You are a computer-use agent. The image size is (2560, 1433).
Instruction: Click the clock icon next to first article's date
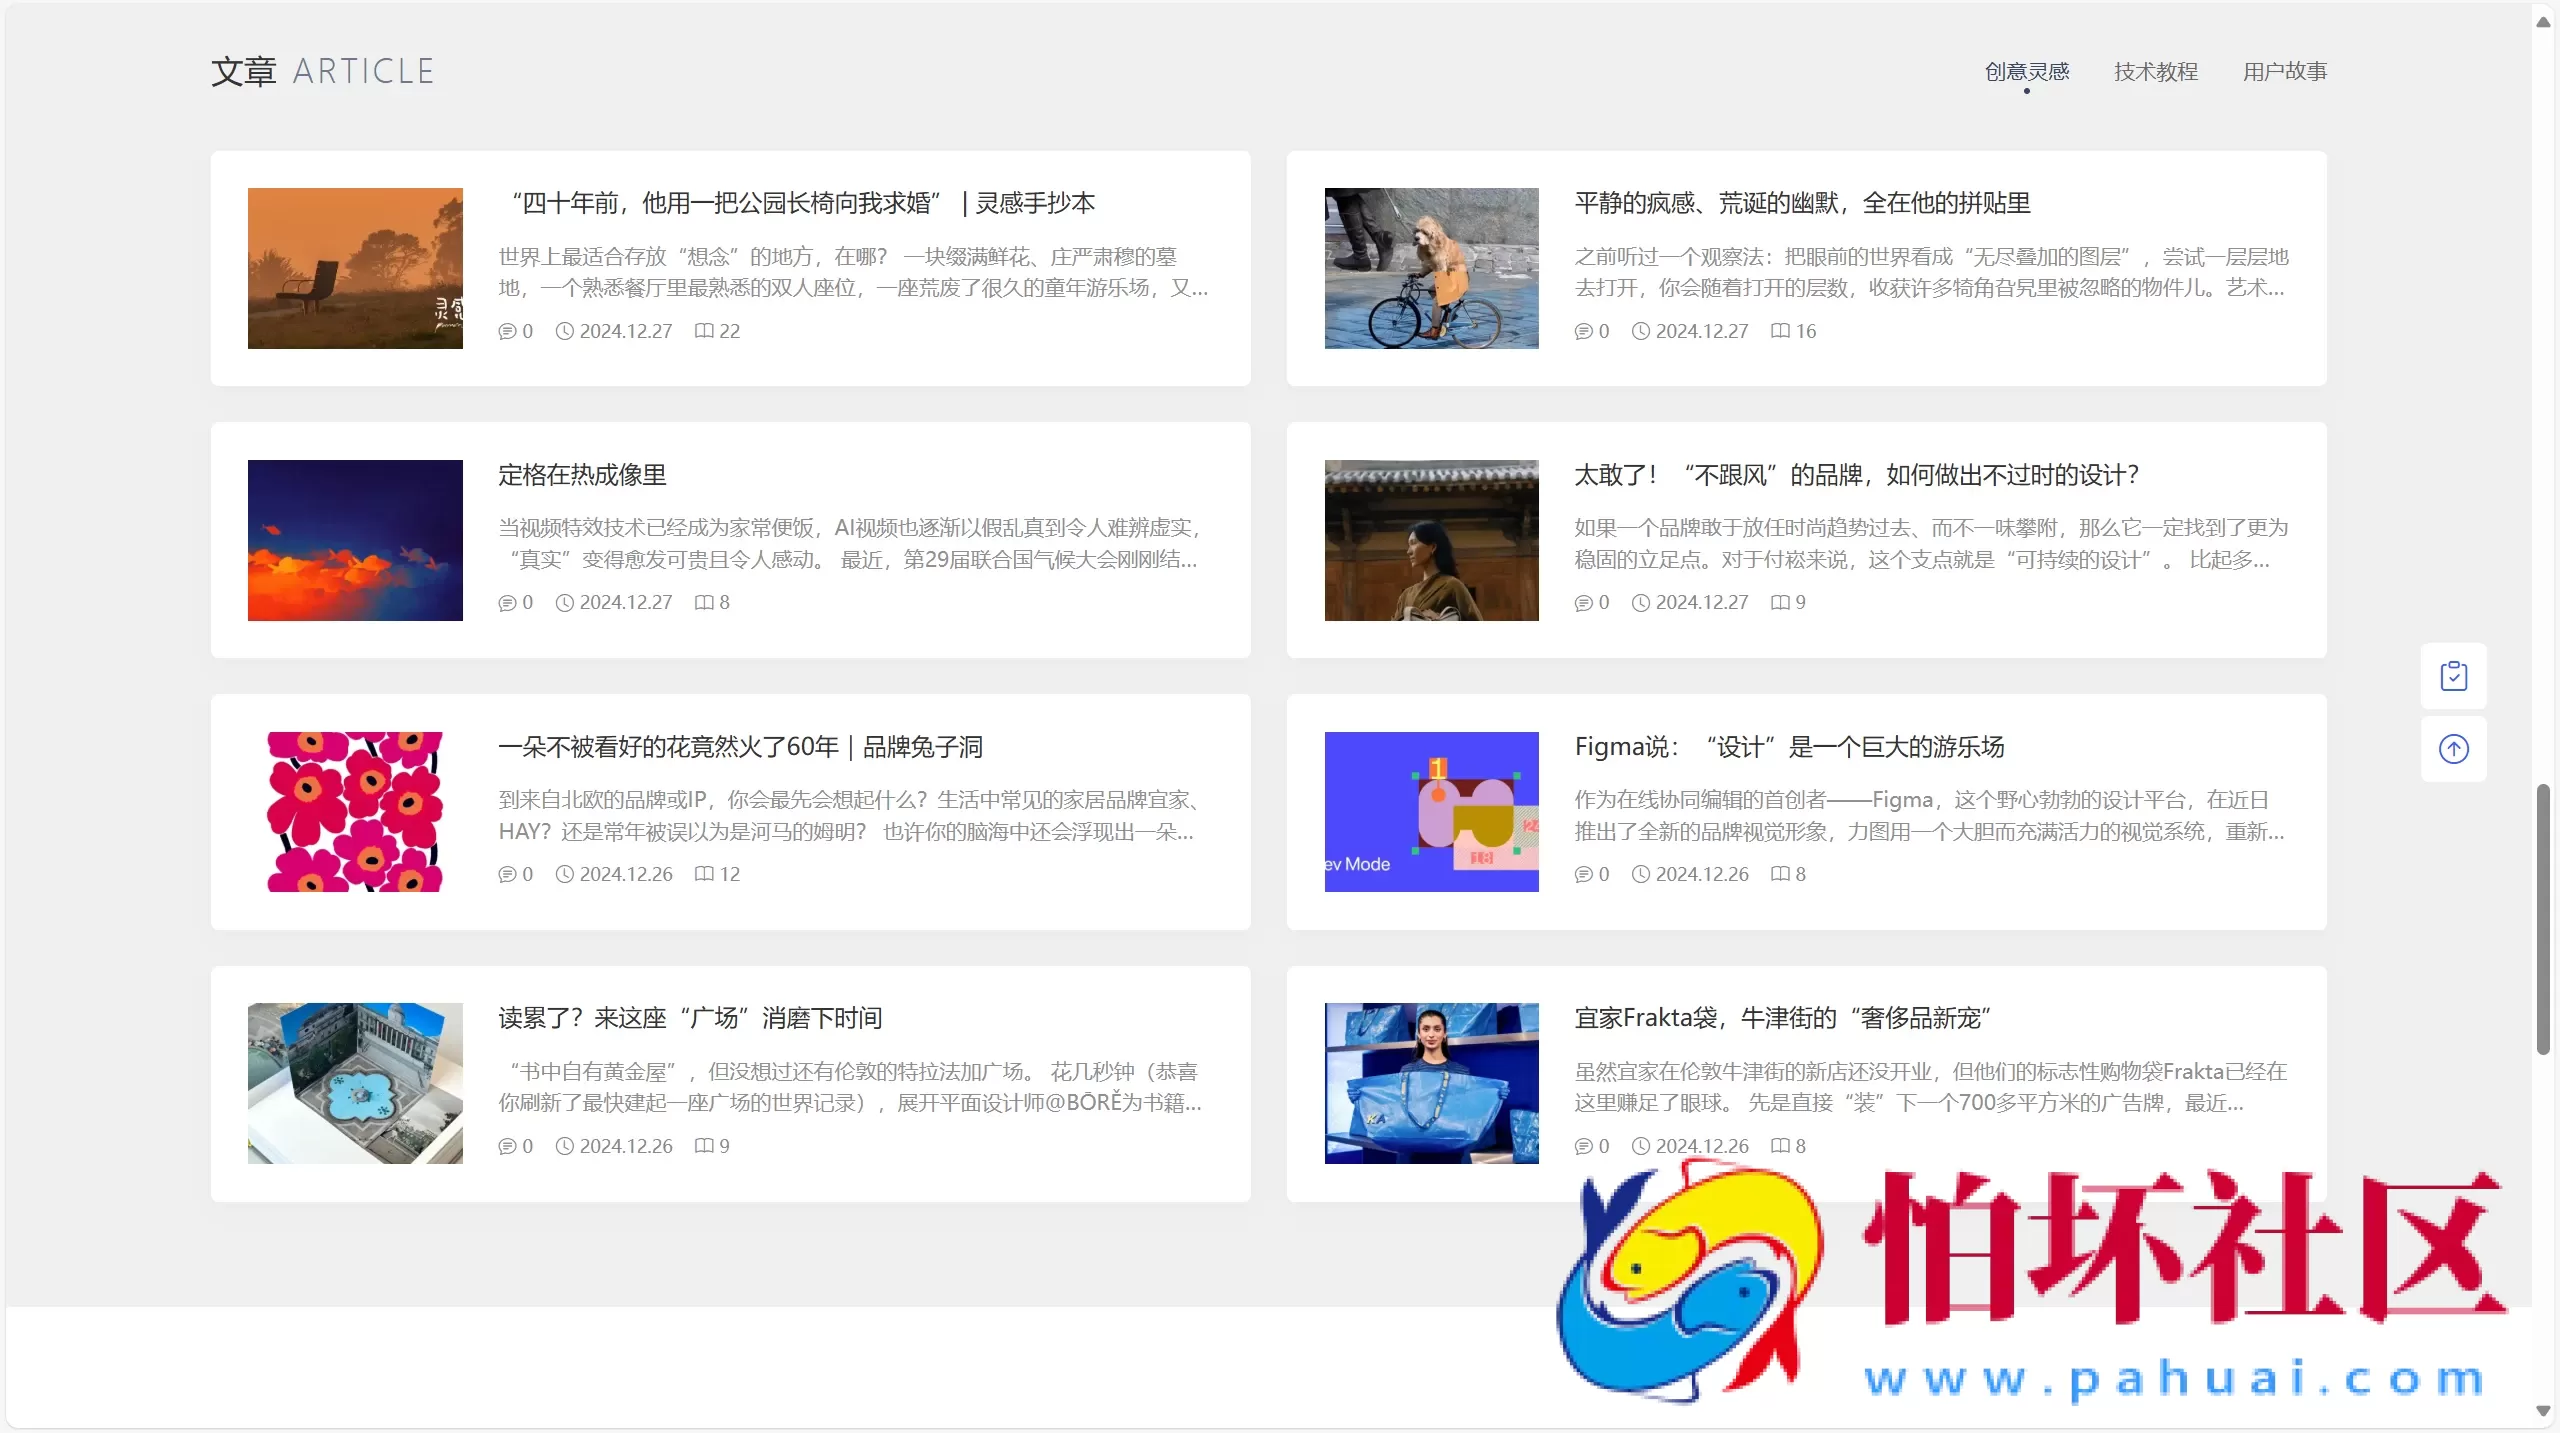(x=564, y=331)
